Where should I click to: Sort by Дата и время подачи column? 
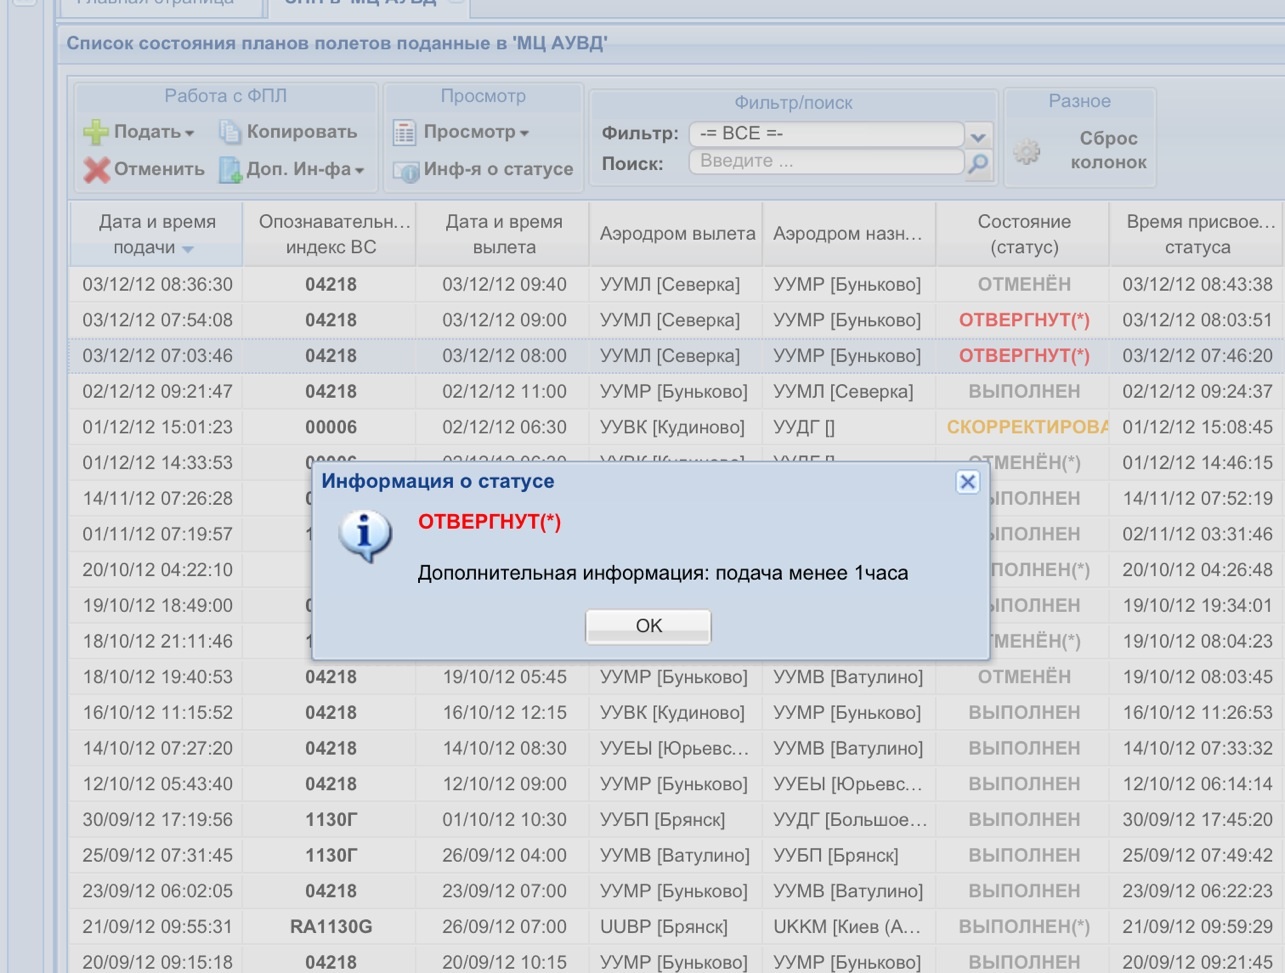(x=156, y=234)
